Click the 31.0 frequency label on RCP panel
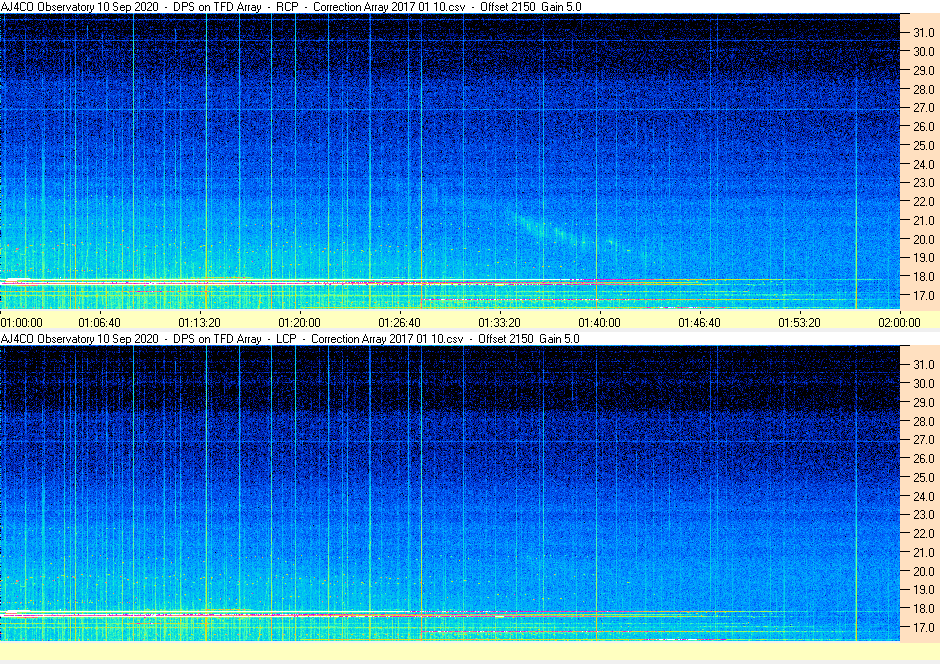 (924, 33)
